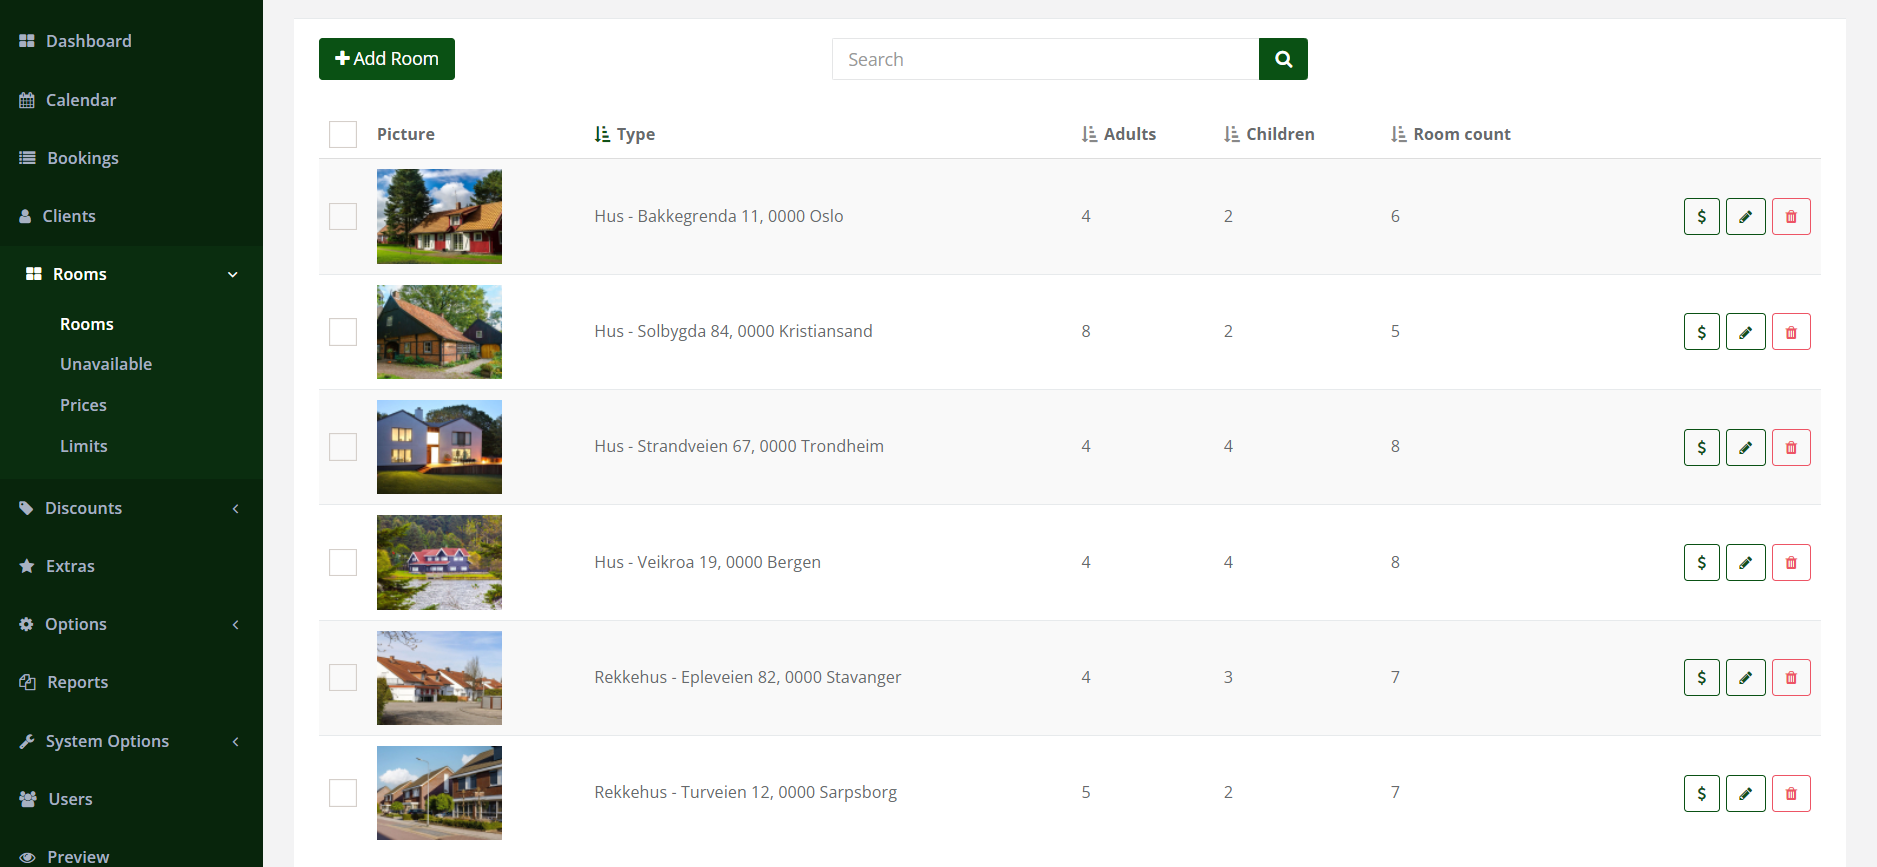The width and height of the screenshot is (1877, 867).
Task: Select the Epleveien 82 Stavanger row checkbox
Action: tap(343, 678)
